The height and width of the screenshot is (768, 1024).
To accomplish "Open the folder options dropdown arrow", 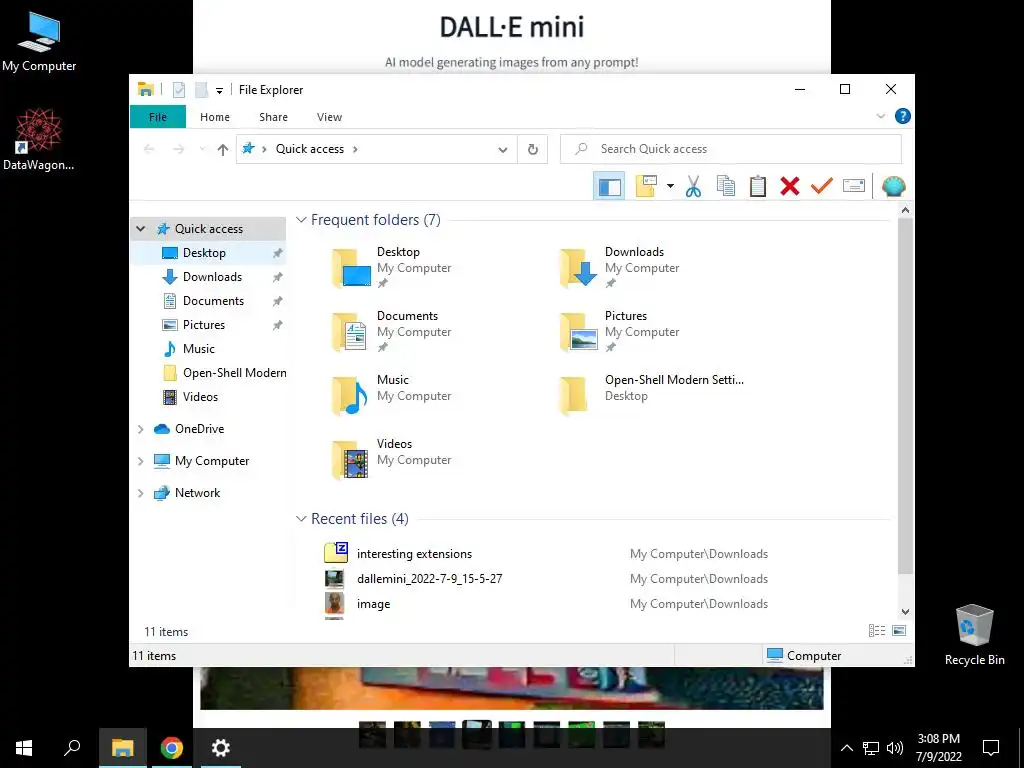I will 670,187.
